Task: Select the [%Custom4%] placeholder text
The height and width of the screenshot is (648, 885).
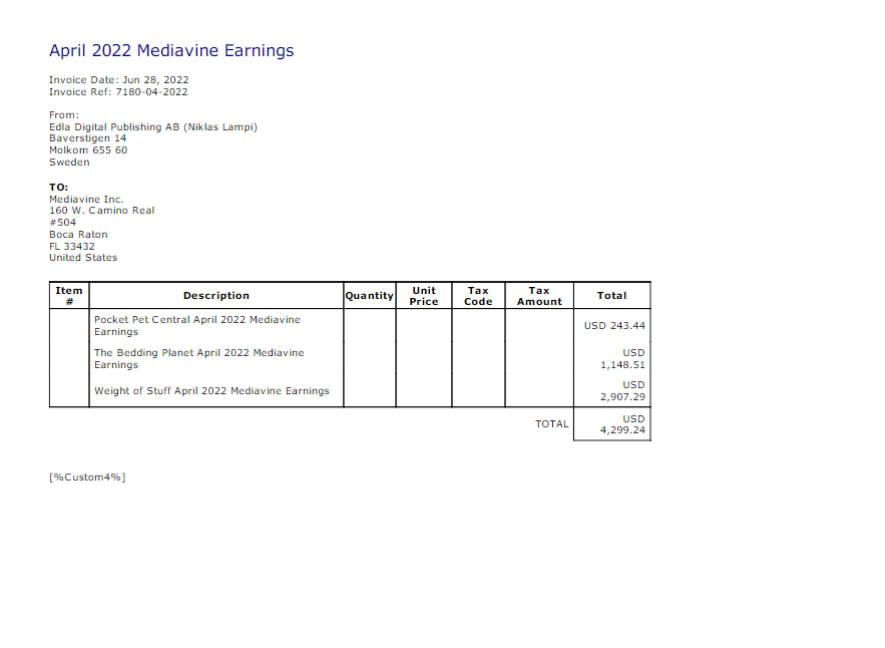Action: pyautogui.click(x=87, y=477)
